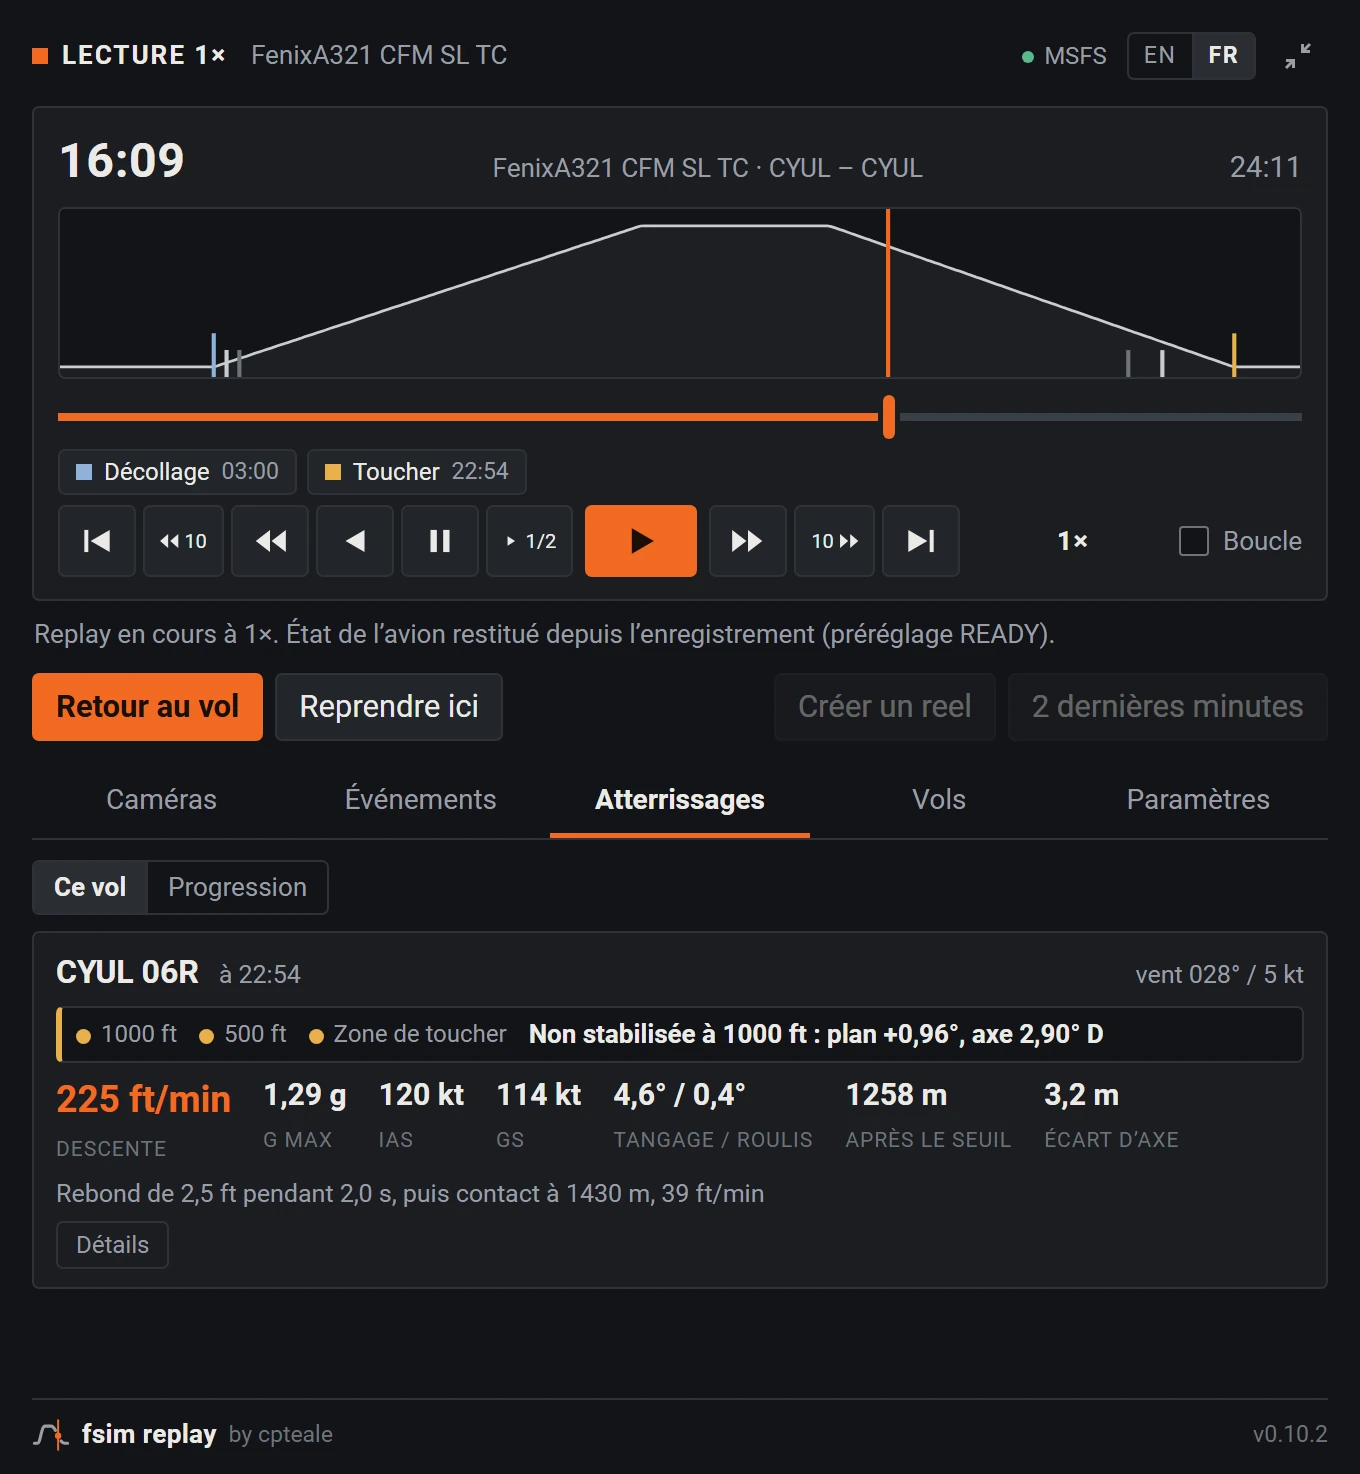Image resolution: width=1360 pixels, height=1474 pixels.
Task: Jump to the start of the recording
Action: coord(97,541)
